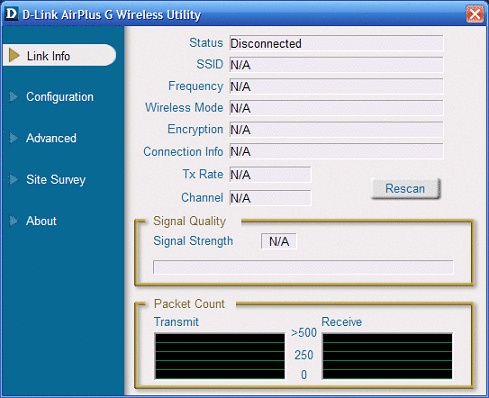
Task: Click the Status label
Action: (x=206, y=43)
